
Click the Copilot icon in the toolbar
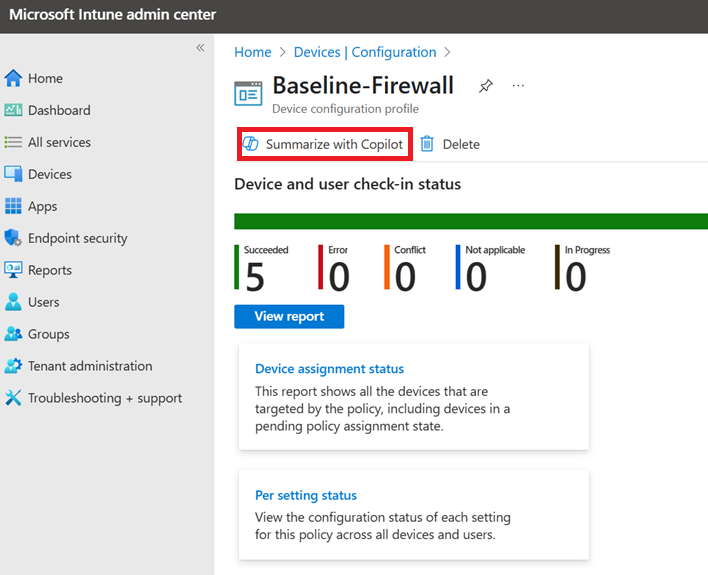(251, 144)
